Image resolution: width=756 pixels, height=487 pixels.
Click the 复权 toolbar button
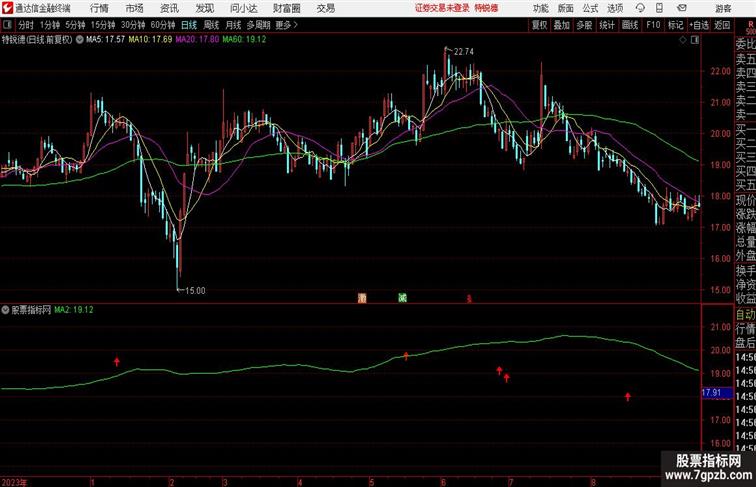click(540, 25)
